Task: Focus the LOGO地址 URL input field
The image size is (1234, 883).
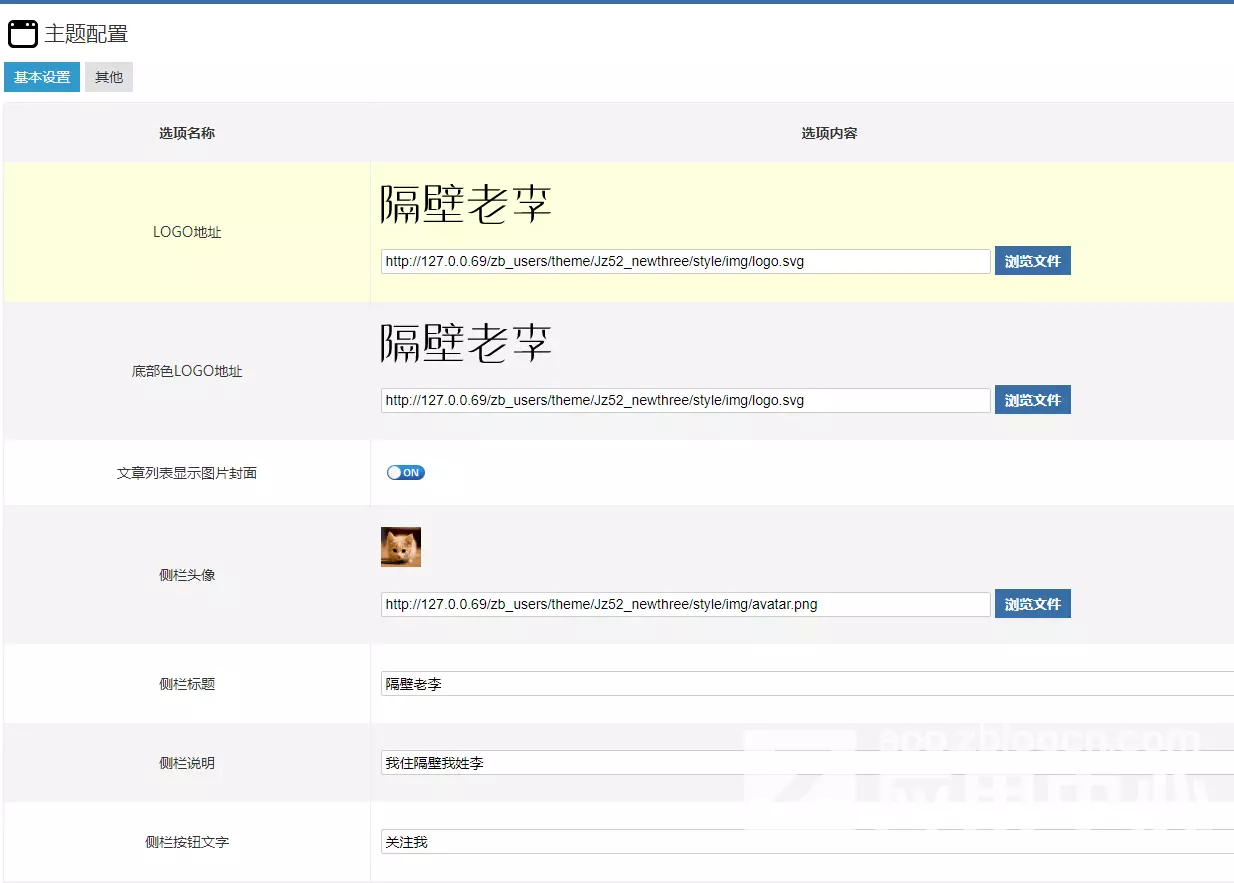Action: coord(685,261)
